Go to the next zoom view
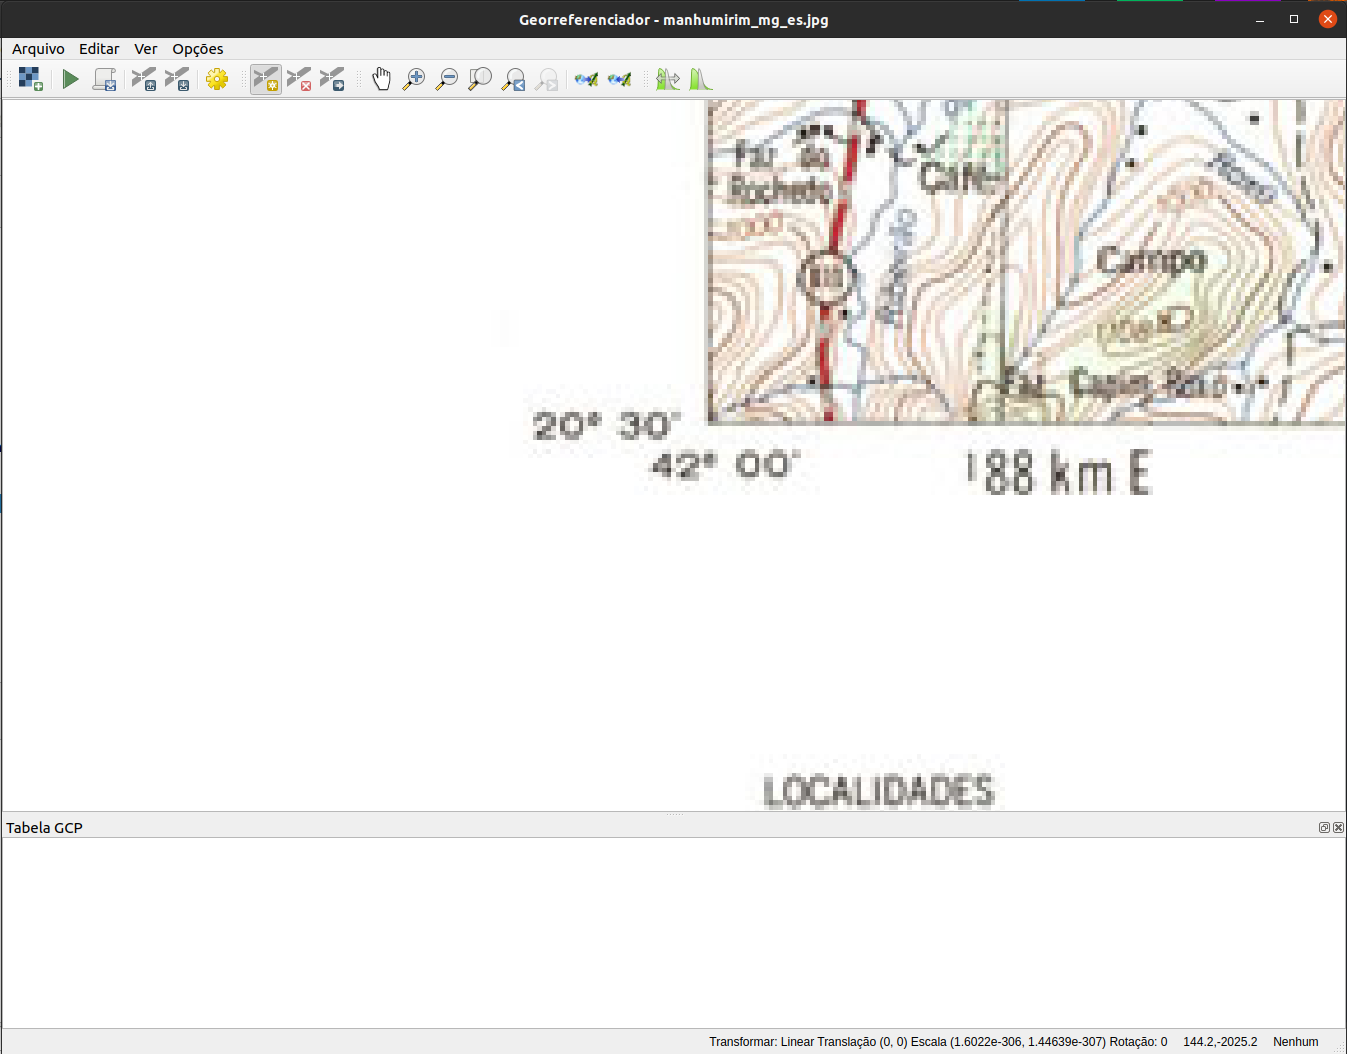Screen dimensions: 1347x1054 [x=547, y=79]
